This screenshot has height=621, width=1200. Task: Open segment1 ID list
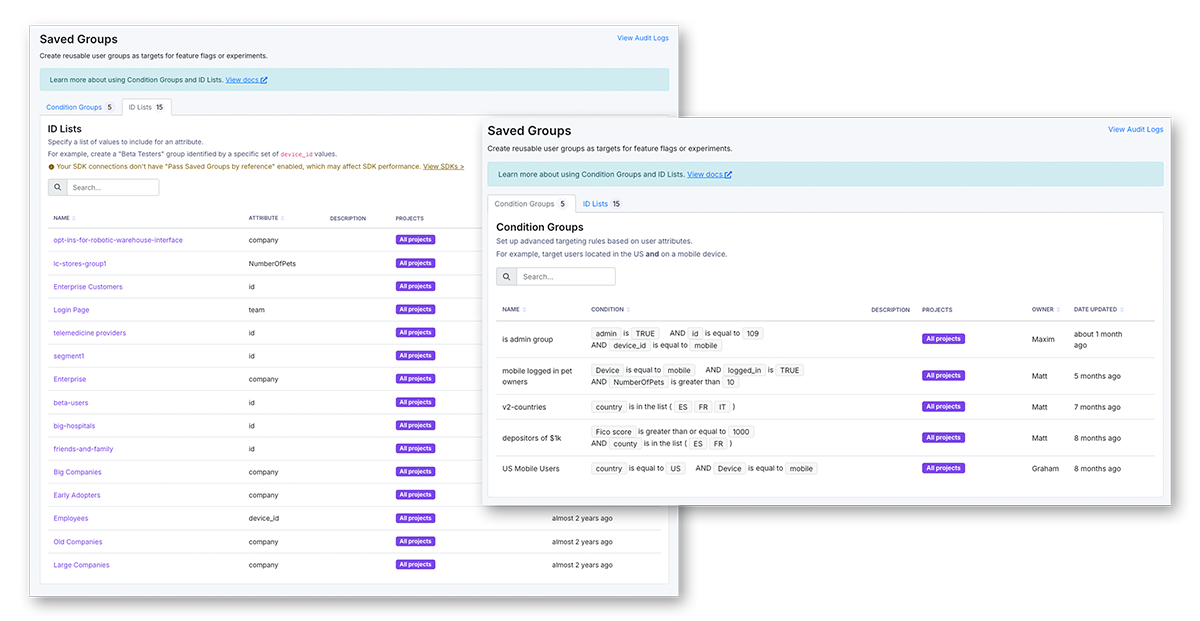pos(69,356)
